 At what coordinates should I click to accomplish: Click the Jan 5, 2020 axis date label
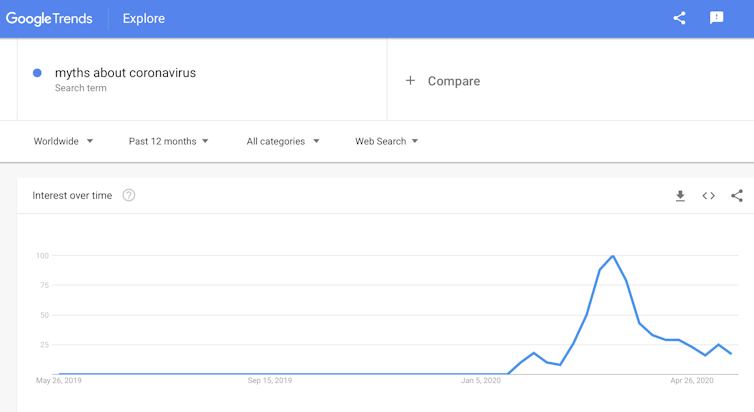click(x=481, y=381)
